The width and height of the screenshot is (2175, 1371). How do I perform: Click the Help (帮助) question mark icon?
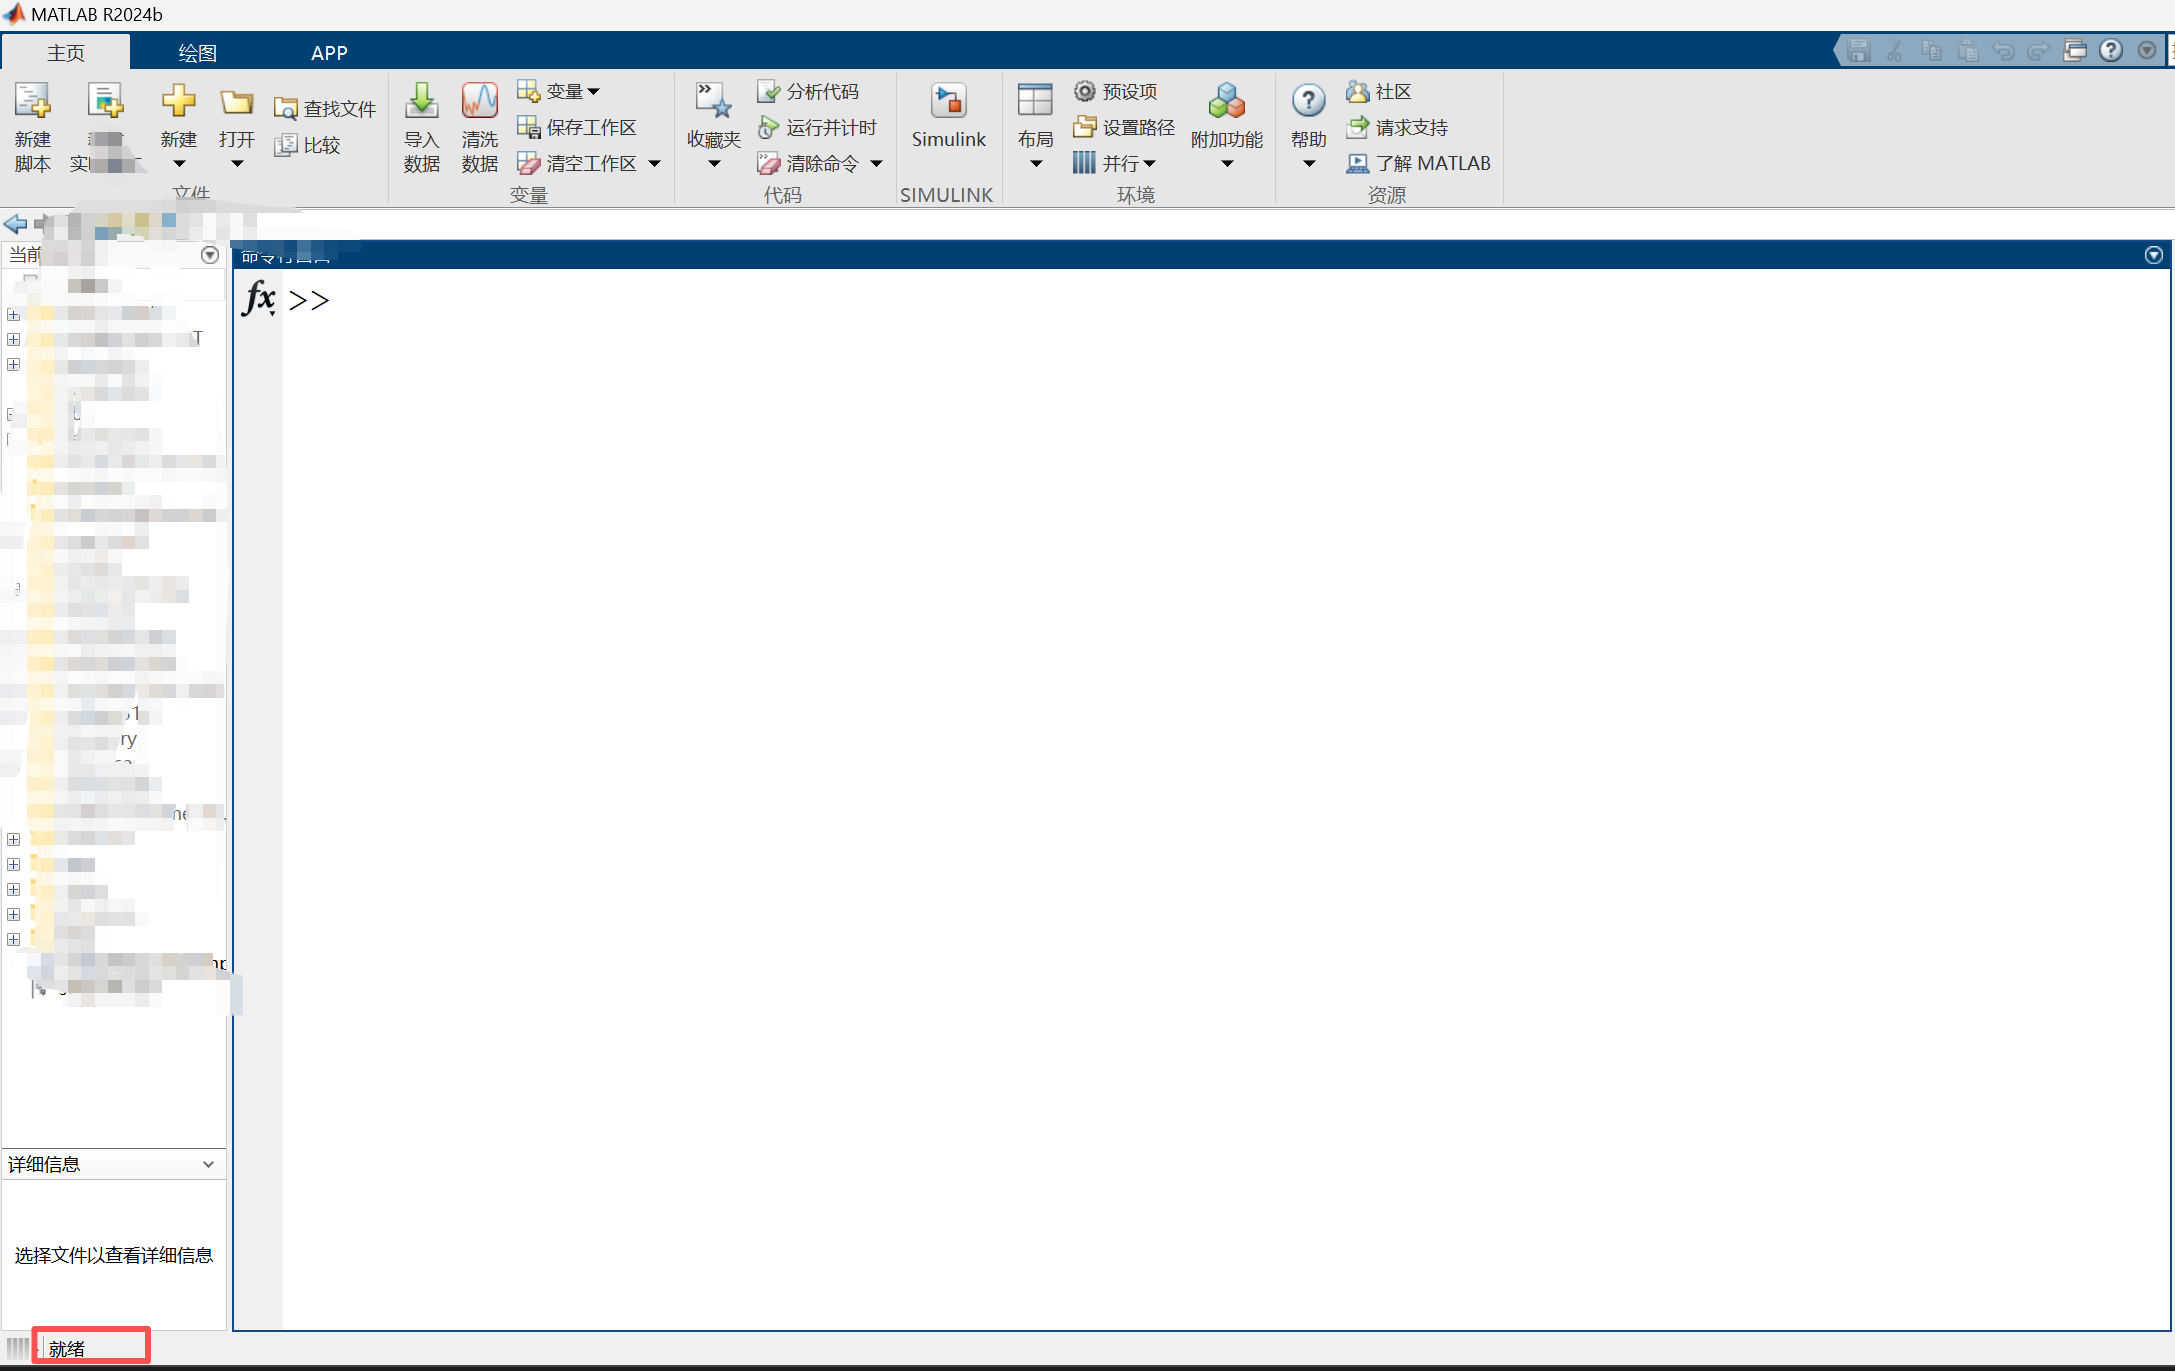pyautogui.click(x=1308, y=100)
